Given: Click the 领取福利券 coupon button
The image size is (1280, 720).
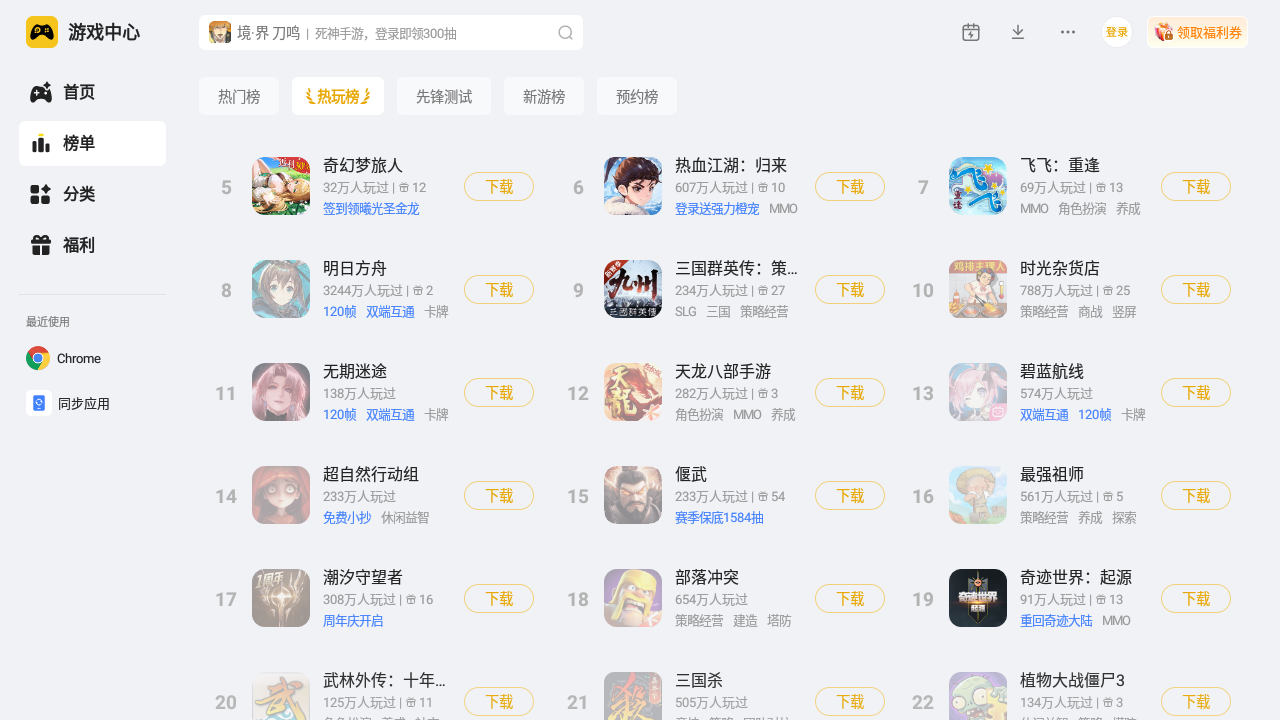Looking at the screenshot, I should [x=1197, y=32].
